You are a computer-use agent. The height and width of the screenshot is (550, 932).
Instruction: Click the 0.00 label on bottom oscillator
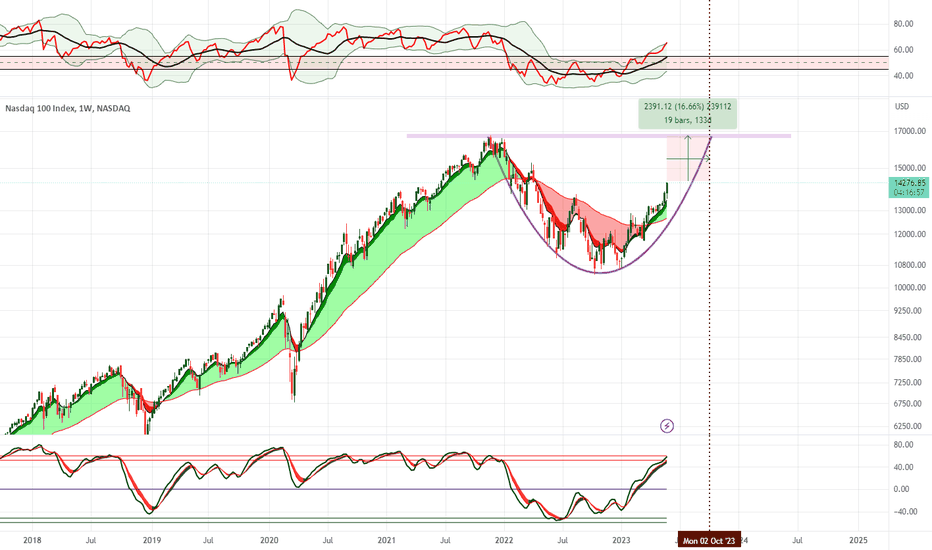tap(901, 489)
